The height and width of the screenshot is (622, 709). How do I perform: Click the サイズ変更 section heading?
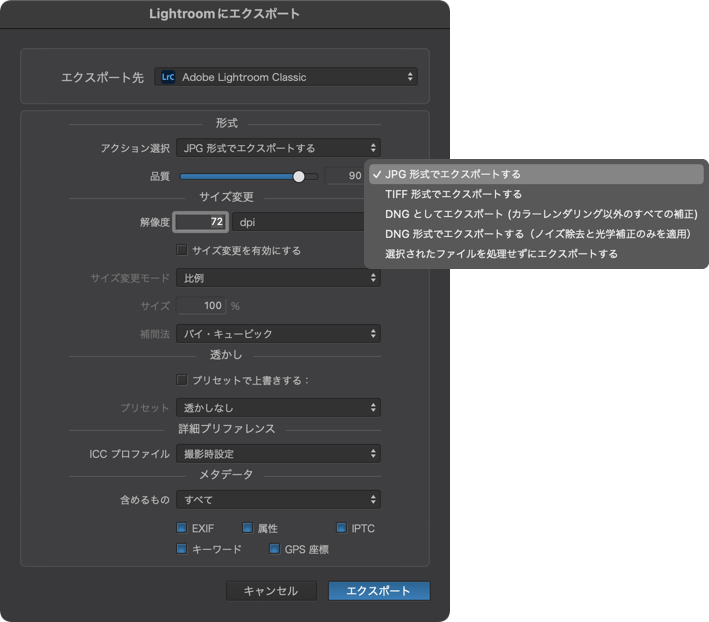[226, 197]
